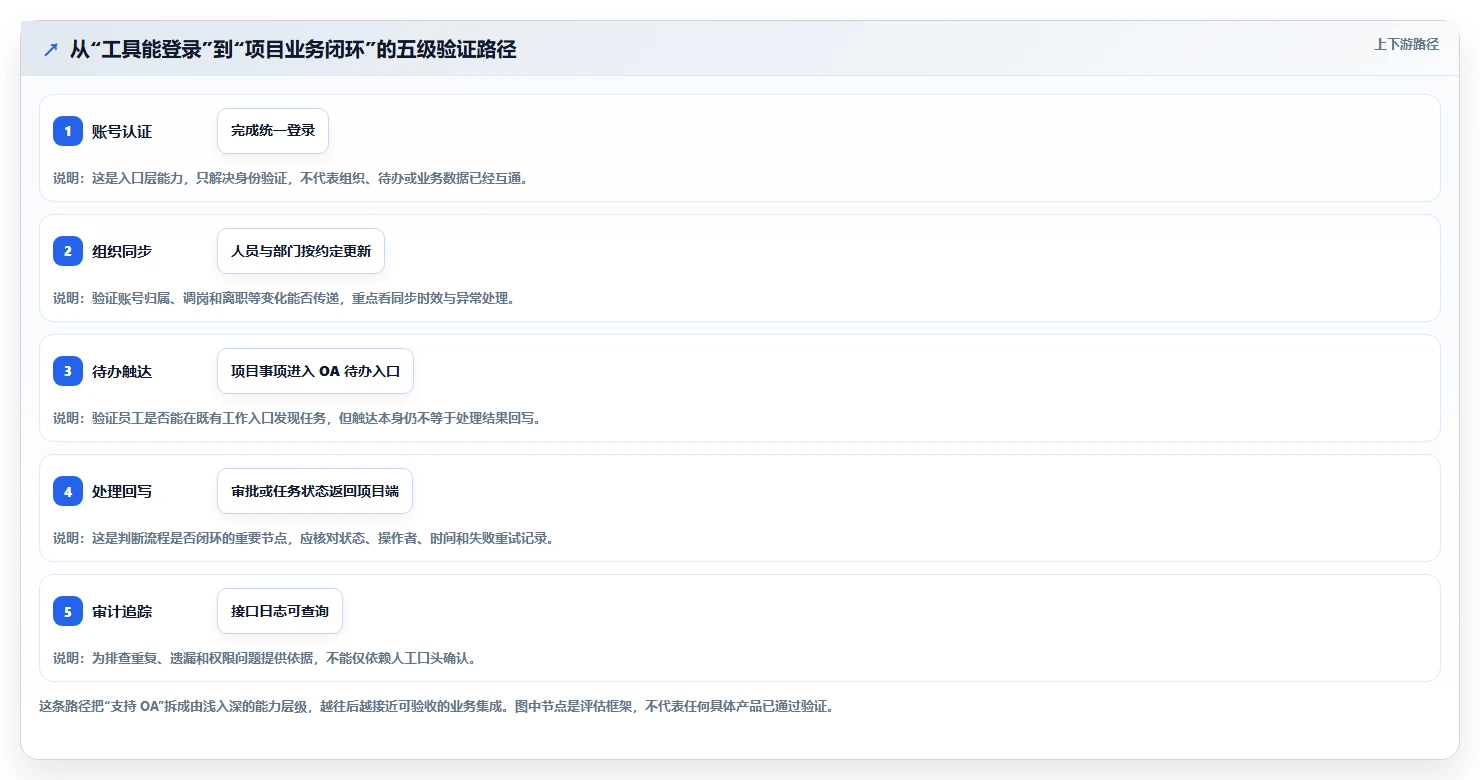
Task: Click step number 5 badge
Action: [x=68, y=611]
